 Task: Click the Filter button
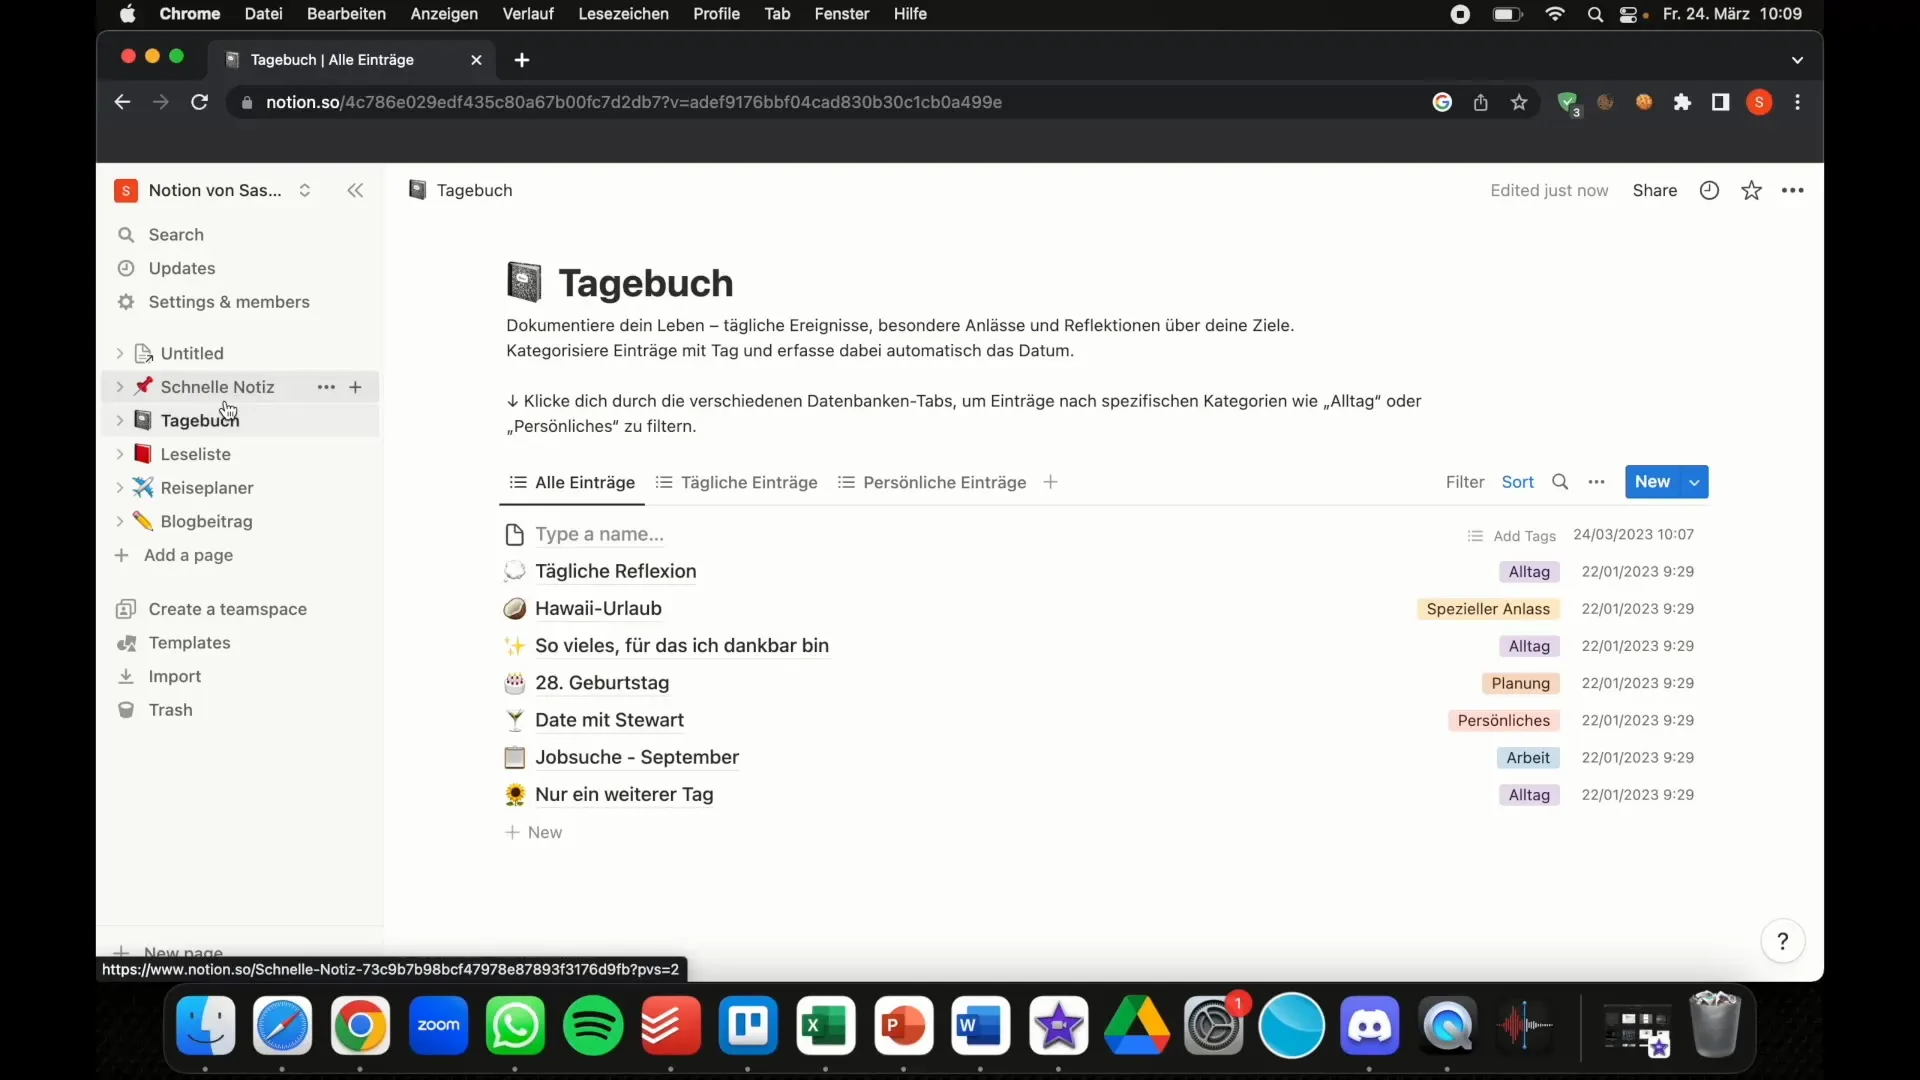click(x=1465, y=481)
